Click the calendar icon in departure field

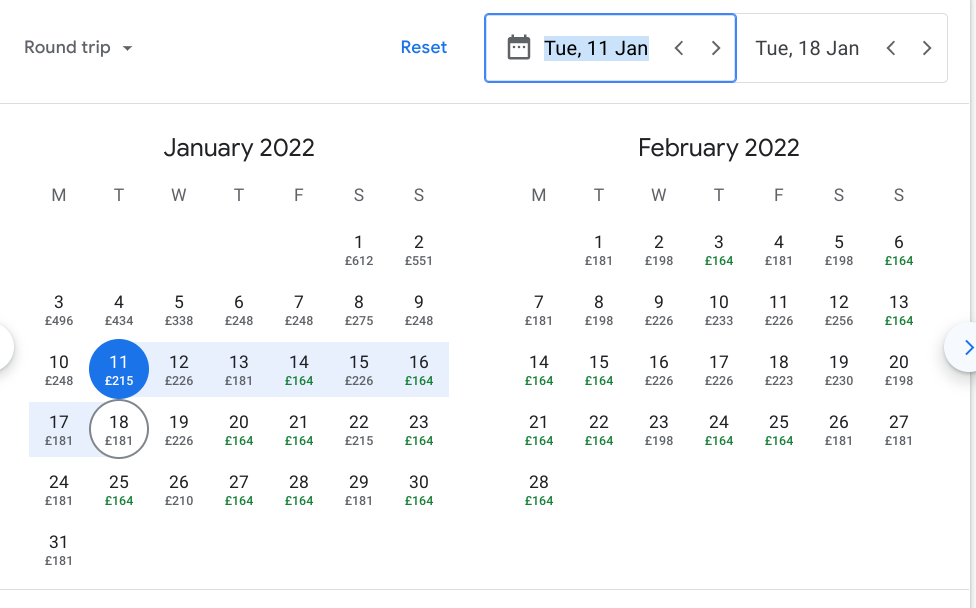pos(518,47)
